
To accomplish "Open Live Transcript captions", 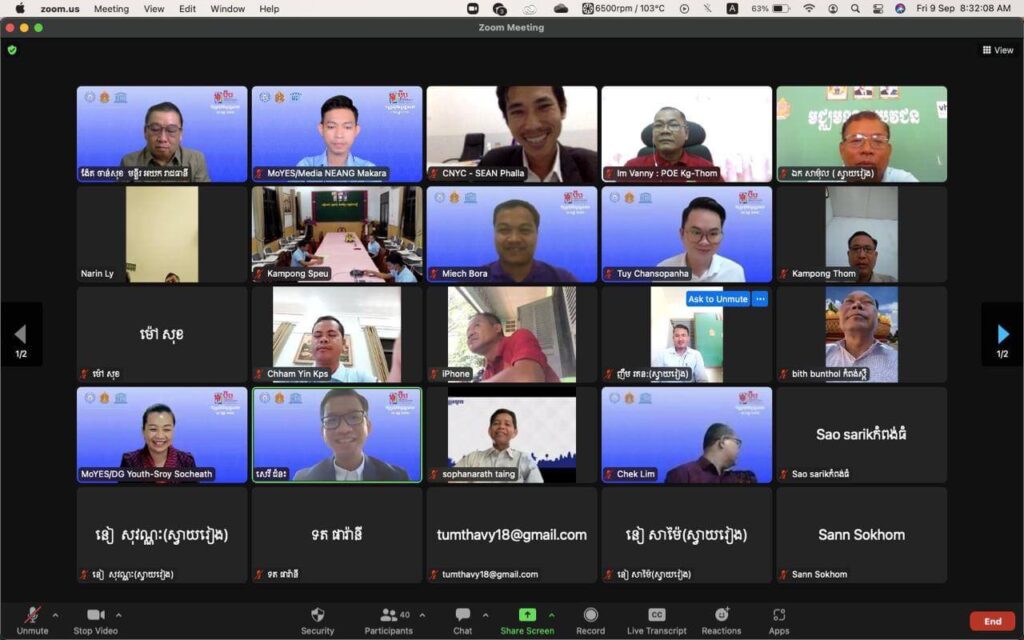I will pos(656,615).
